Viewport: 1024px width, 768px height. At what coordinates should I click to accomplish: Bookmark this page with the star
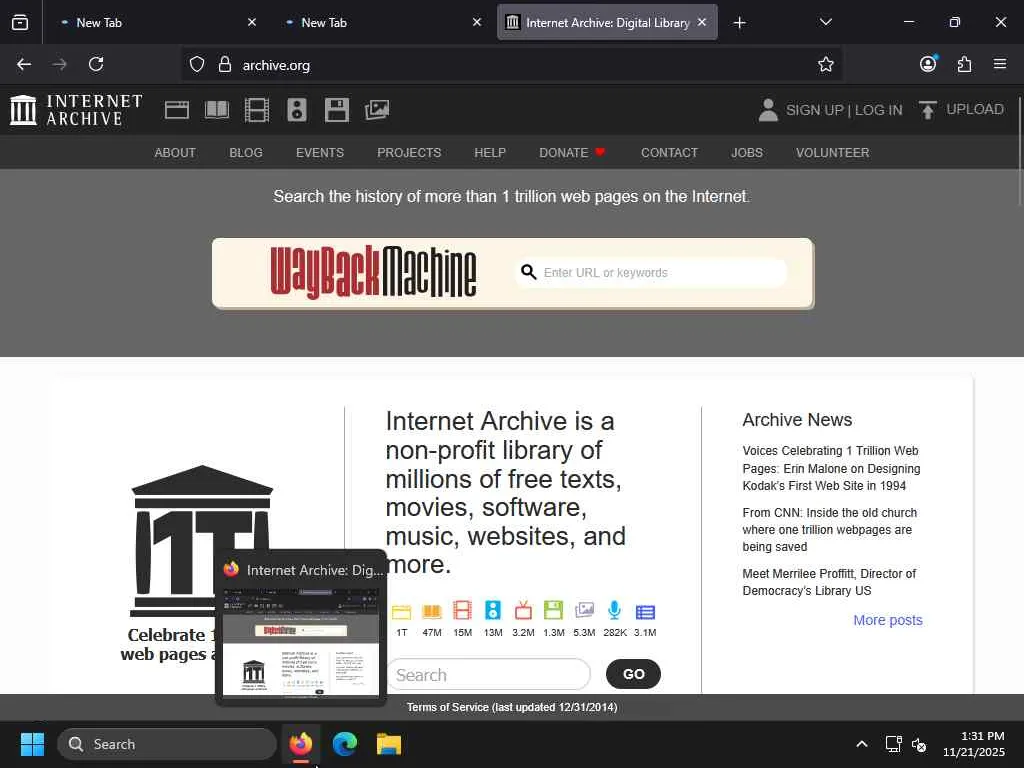[x=825, y=64]
